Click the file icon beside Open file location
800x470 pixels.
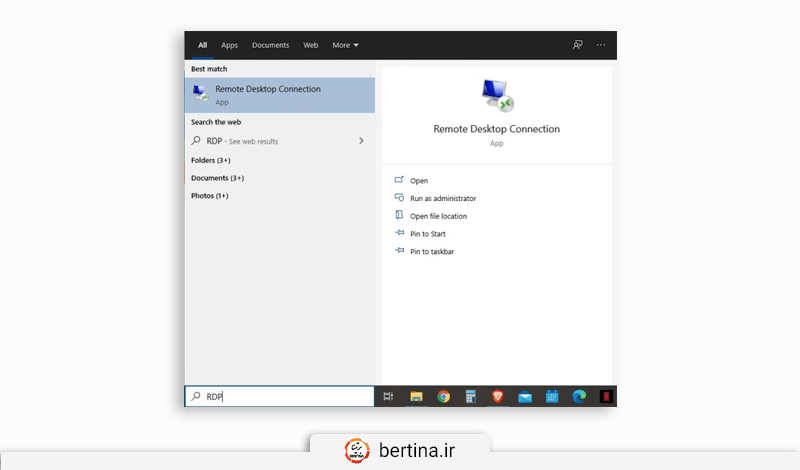pos(399,215)
